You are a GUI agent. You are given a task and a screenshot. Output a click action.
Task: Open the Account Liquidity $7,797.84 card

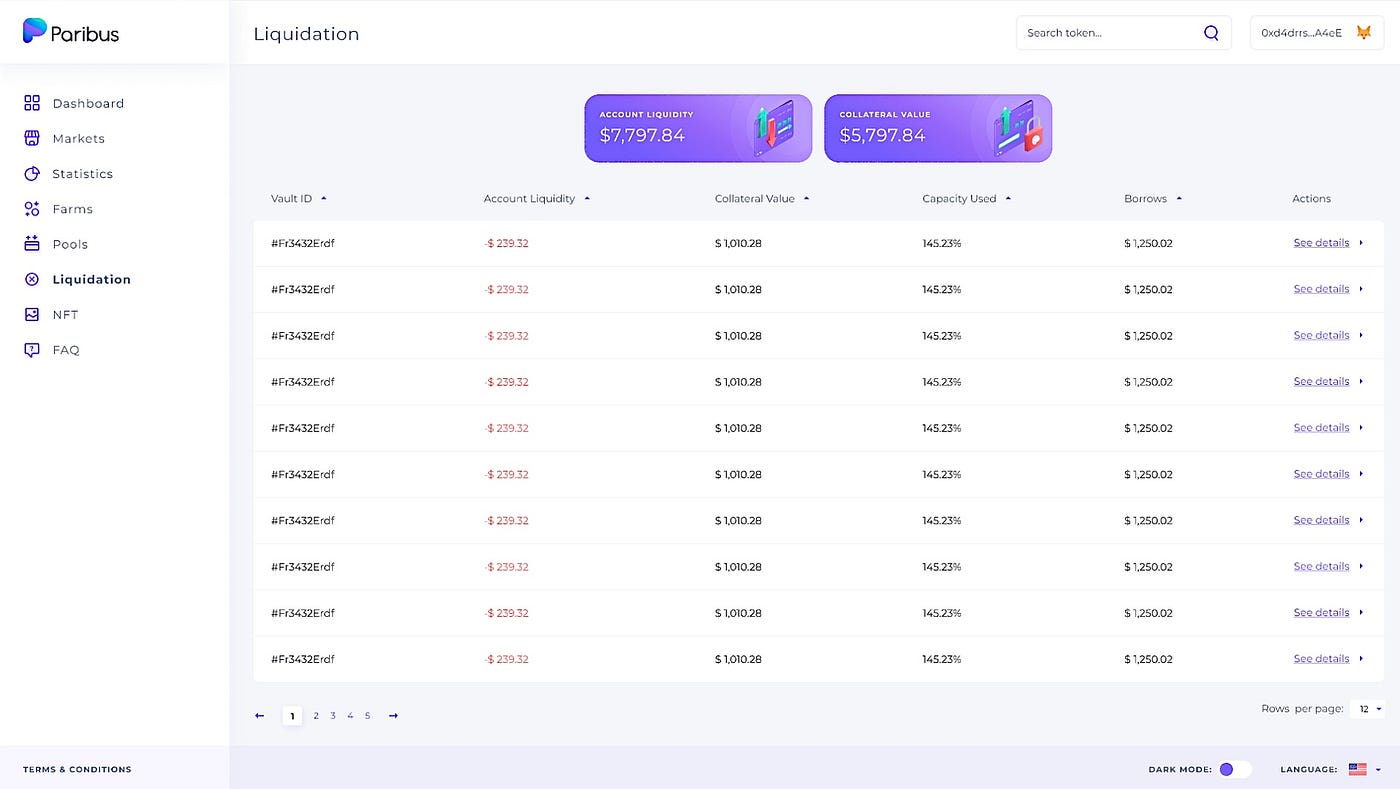coord(698,128)
